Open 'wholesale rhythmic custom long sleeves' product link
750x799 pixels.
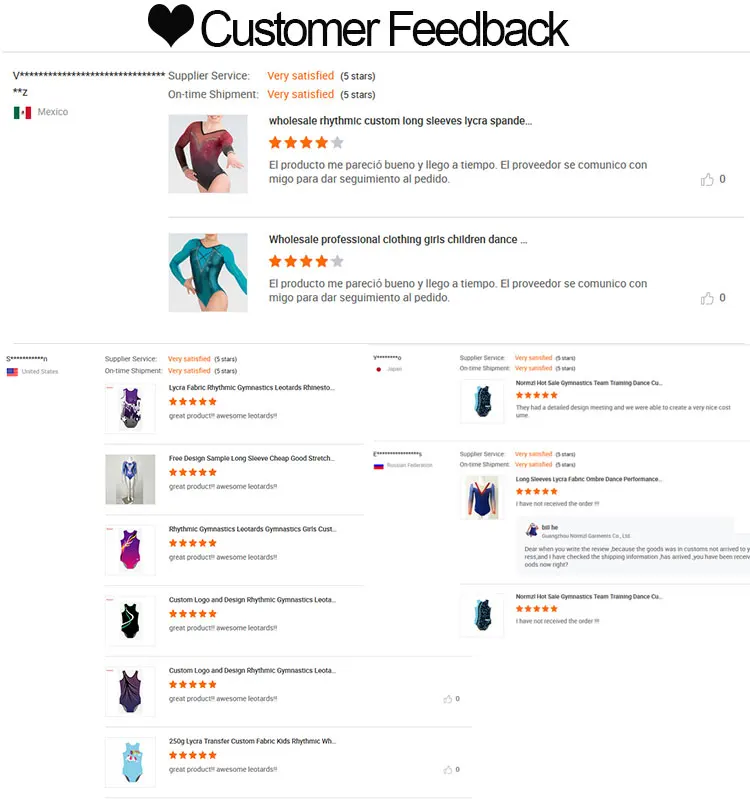(x=400, y=121)
